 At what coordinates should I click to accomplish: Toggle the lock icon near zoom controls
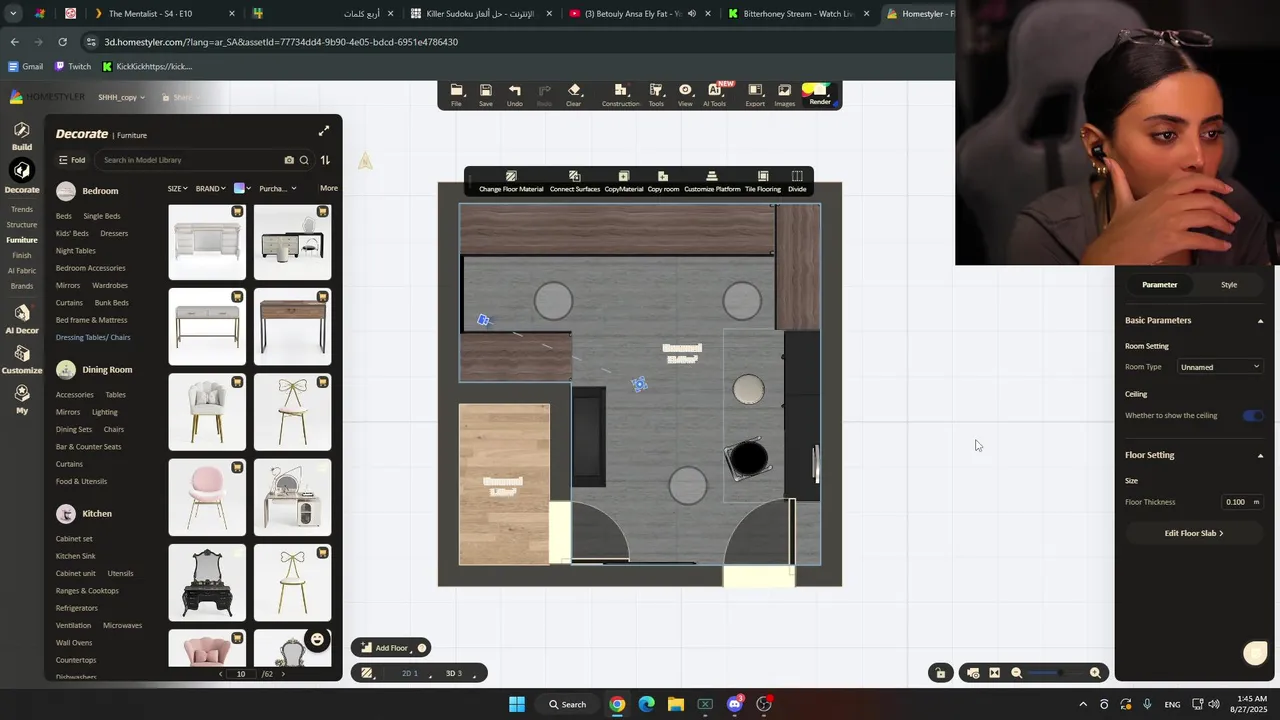coord(940,673)
